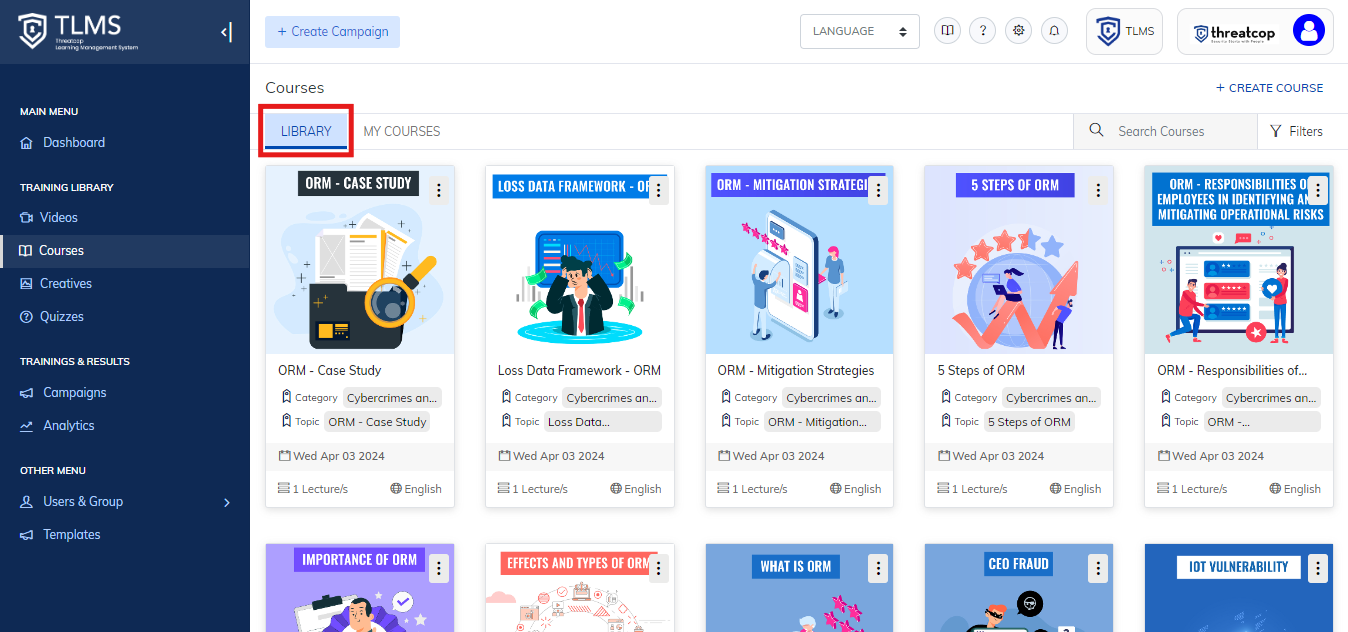Open the threatcop account button
This screenshot has height=632, width=1348.
coord(1255,32)
